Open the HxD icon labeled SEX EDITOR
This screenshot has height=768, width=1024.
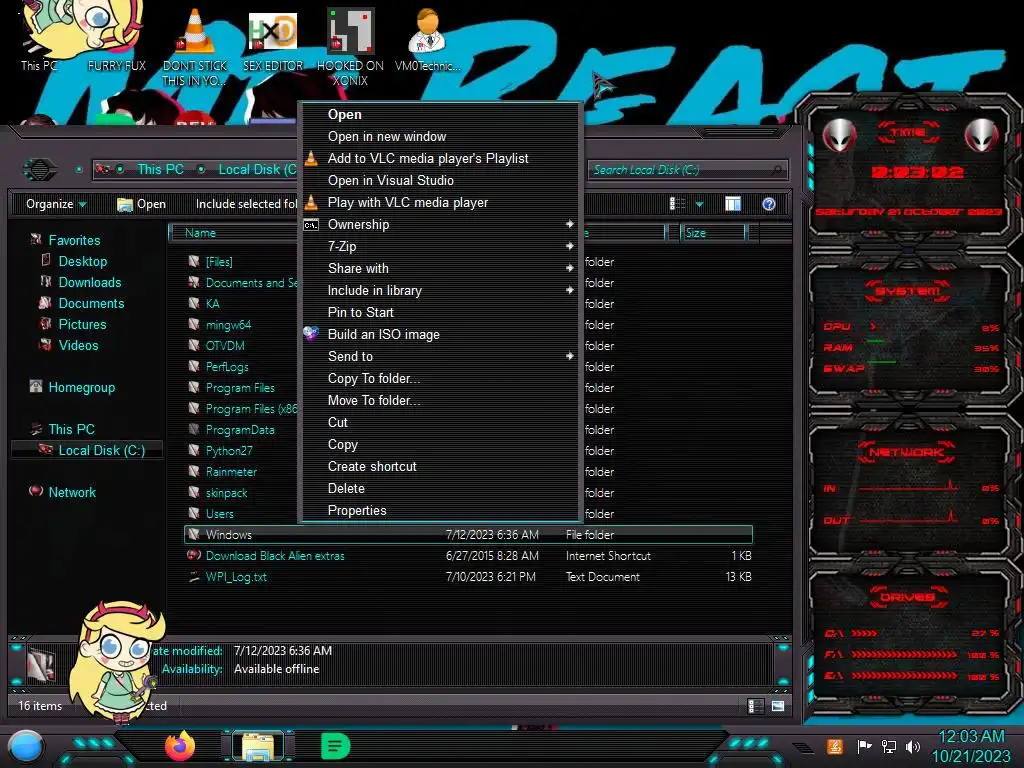point(273,40)
